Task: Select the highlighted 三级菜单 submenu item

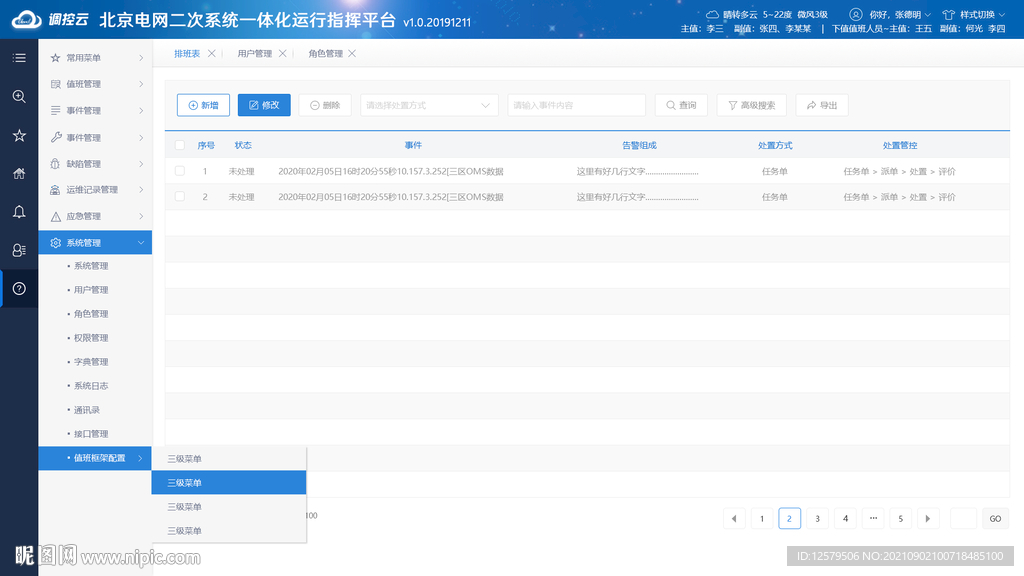Action: click(x=228, y=483)
